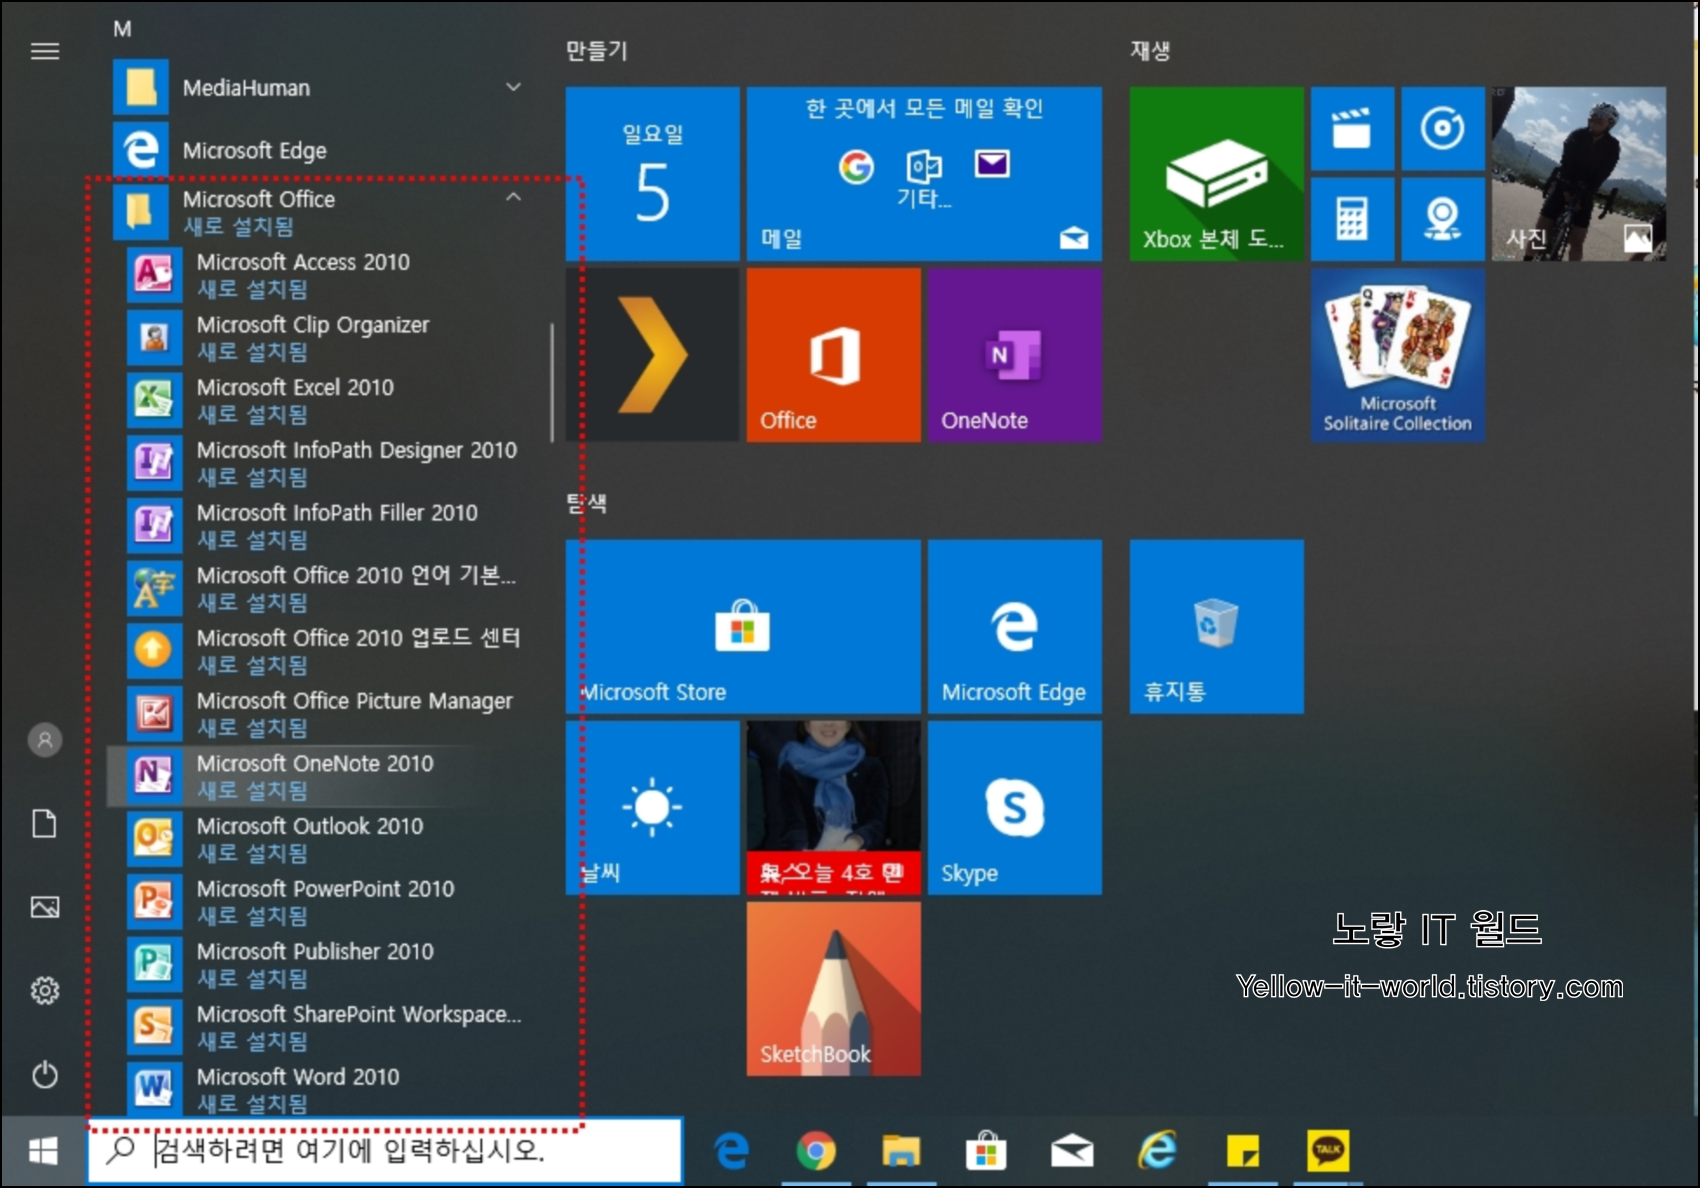Viewport: 1700px width, 1188px height.
Task: Click the Power icon in Start sidebar
Action: 45,1075
